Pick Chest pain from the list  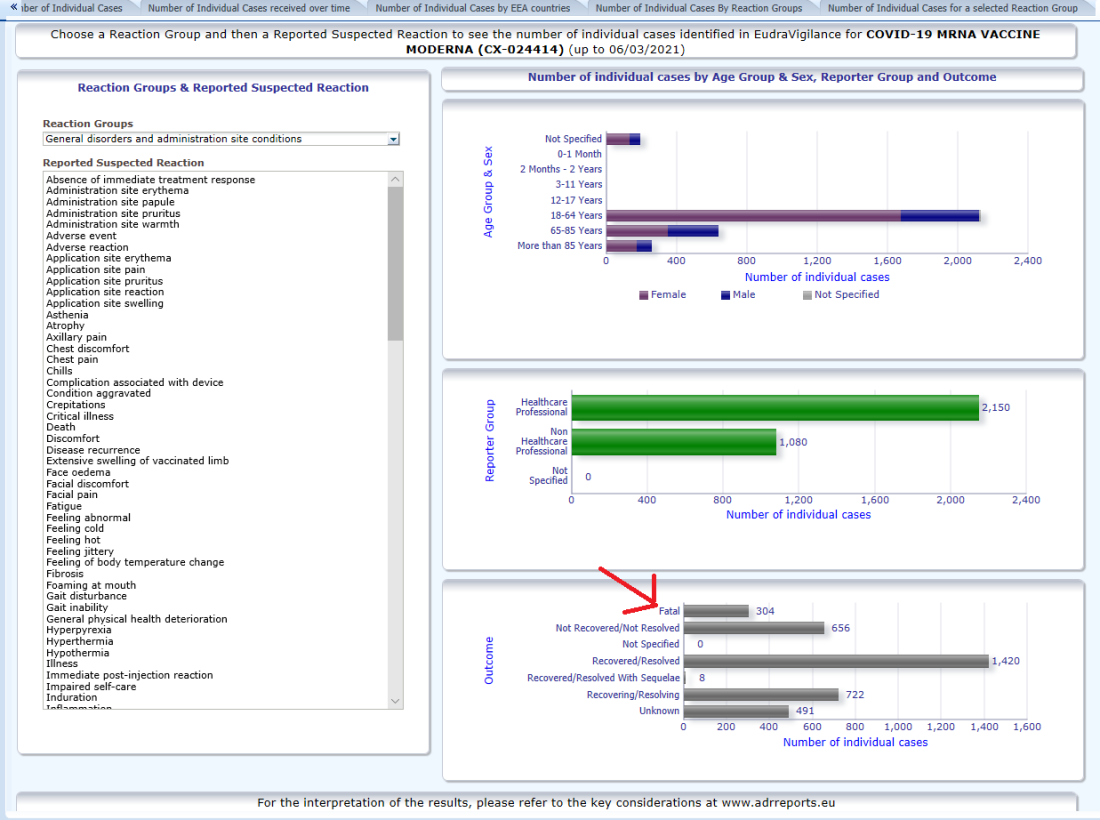pyautogui.click(x=72, y=360)
